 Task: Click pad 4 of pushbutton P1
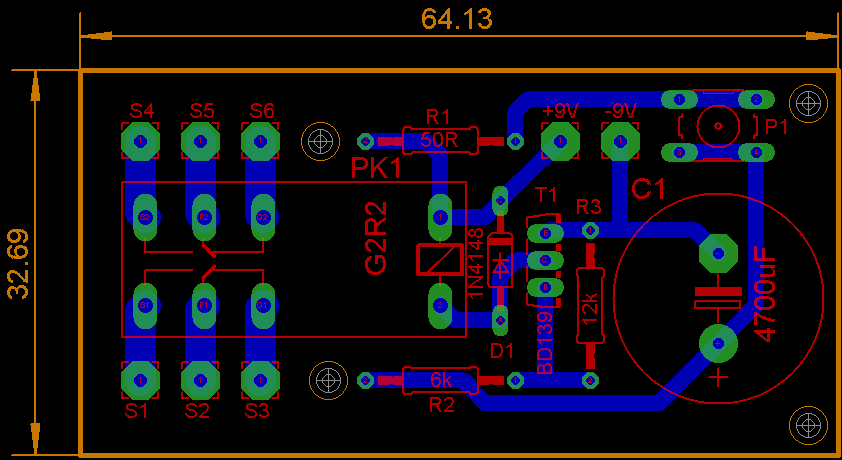point(756,152)
